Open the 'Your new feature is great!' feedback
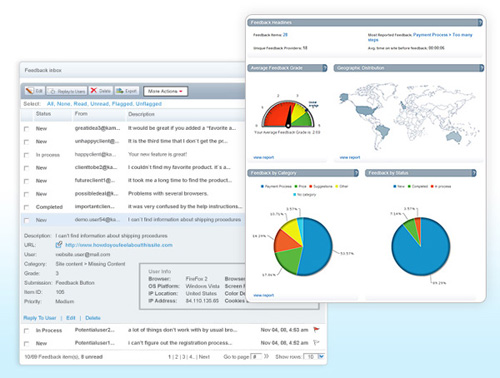This screenshot has height=378, width=500. point(157,154)
